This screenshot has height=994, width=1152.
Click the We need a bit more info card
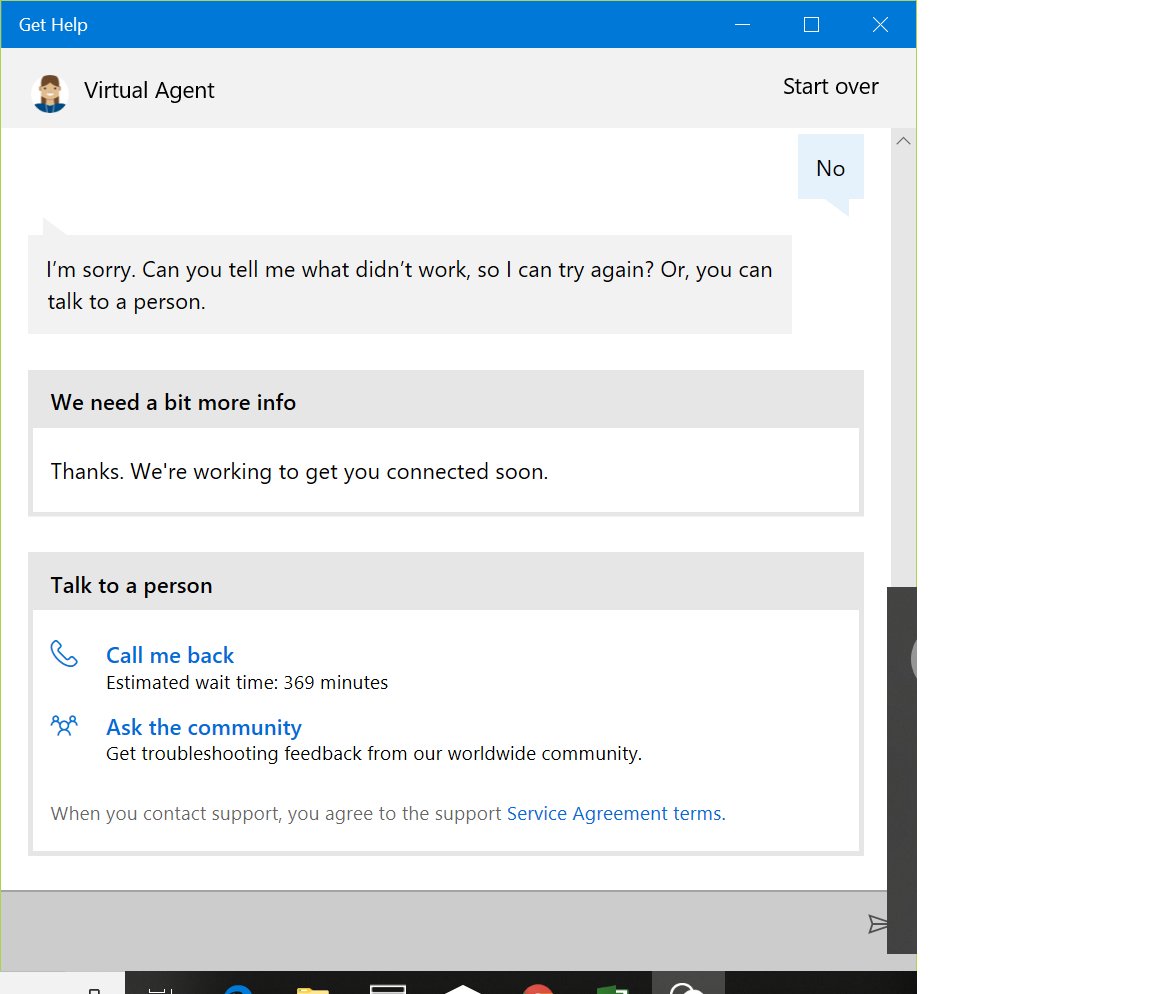click(445, 442)
